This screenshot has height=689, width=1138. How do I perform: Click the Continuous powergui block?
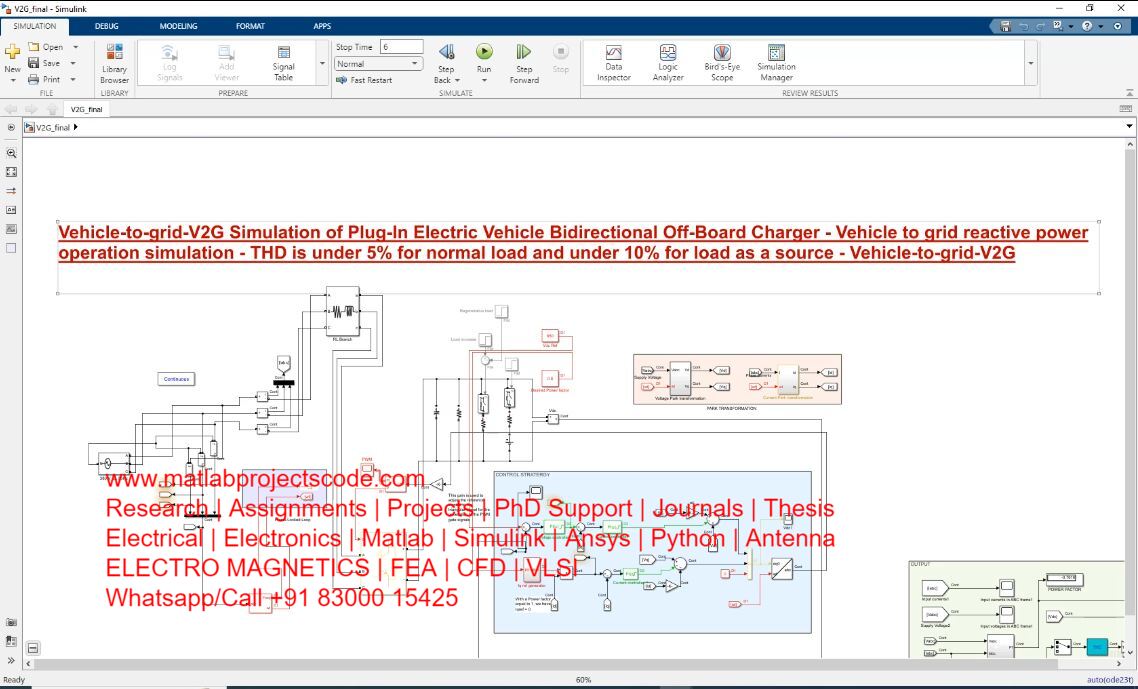click(x=176, y=378)
